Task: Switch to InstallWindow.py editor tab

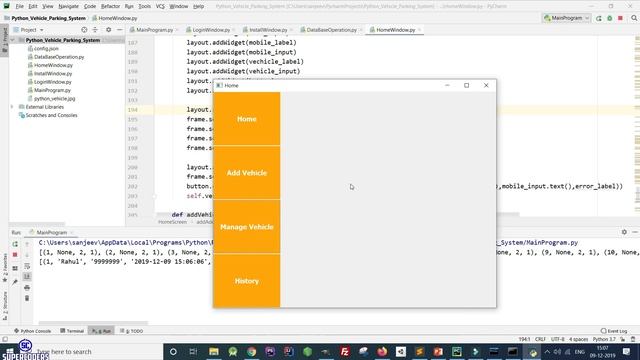Action: [267, 30]
